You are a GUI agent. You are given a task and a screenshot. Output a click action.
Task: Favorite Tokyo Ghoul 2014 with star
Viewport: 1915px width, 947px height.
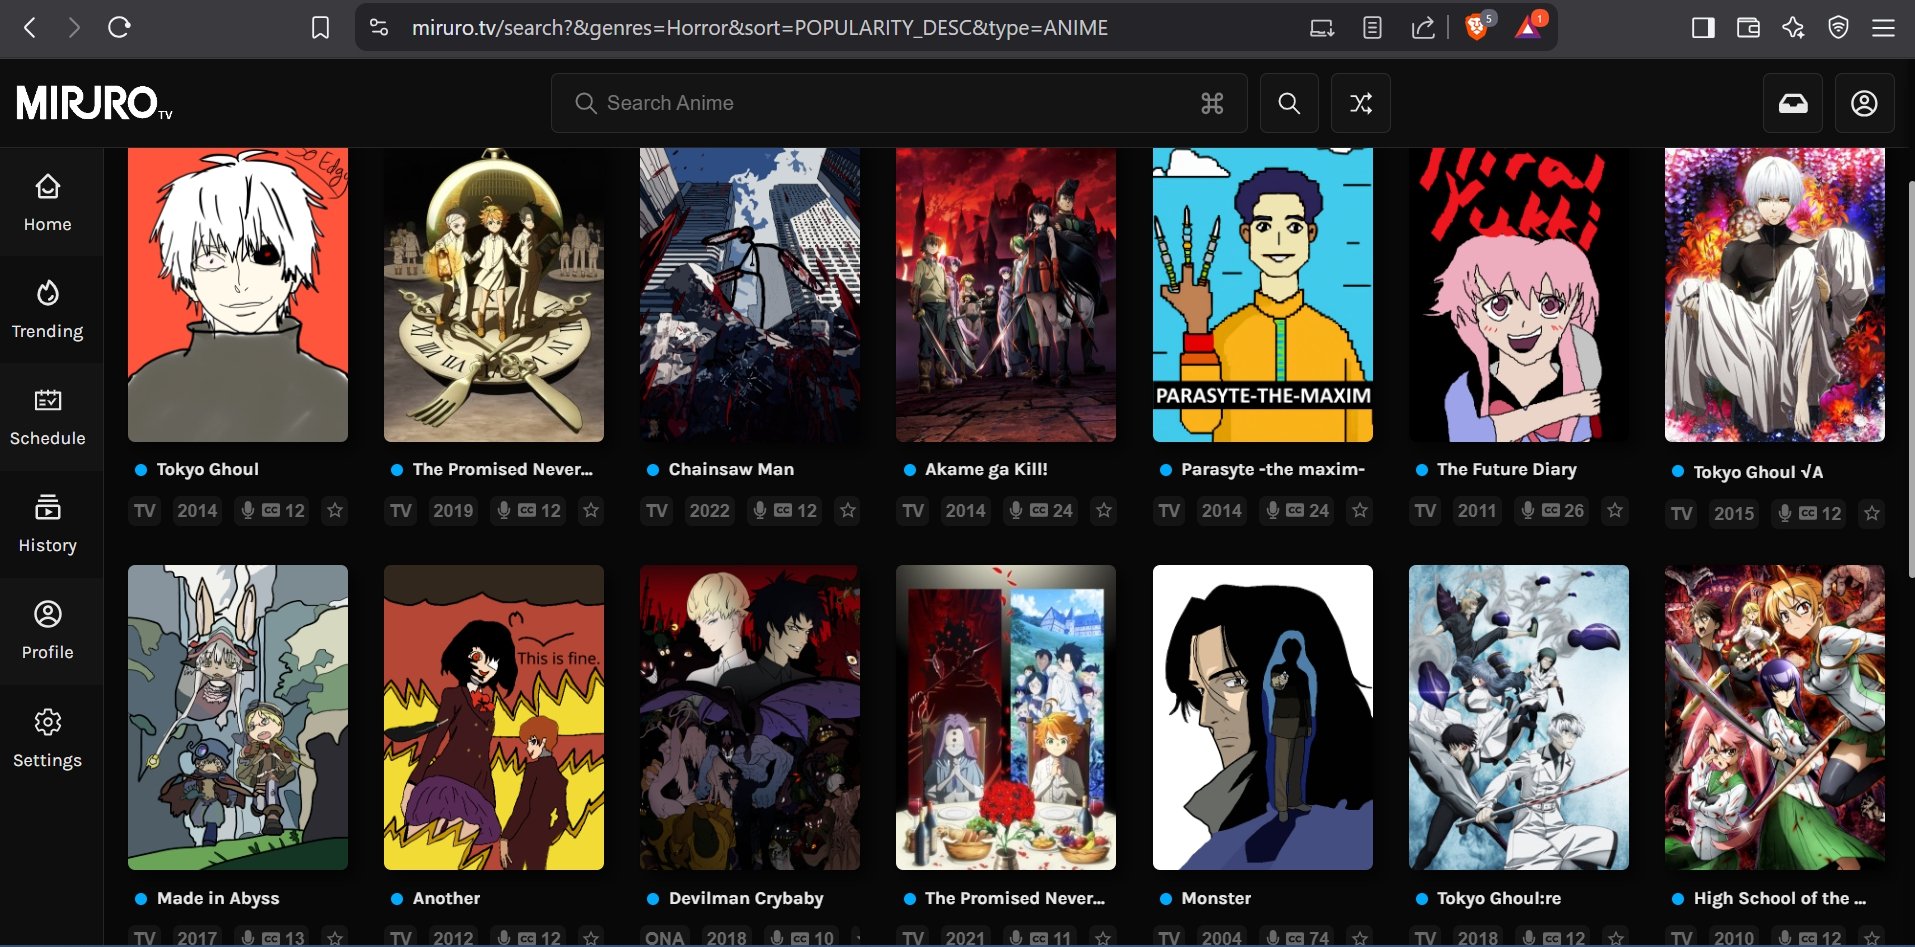tap(335, 510)
